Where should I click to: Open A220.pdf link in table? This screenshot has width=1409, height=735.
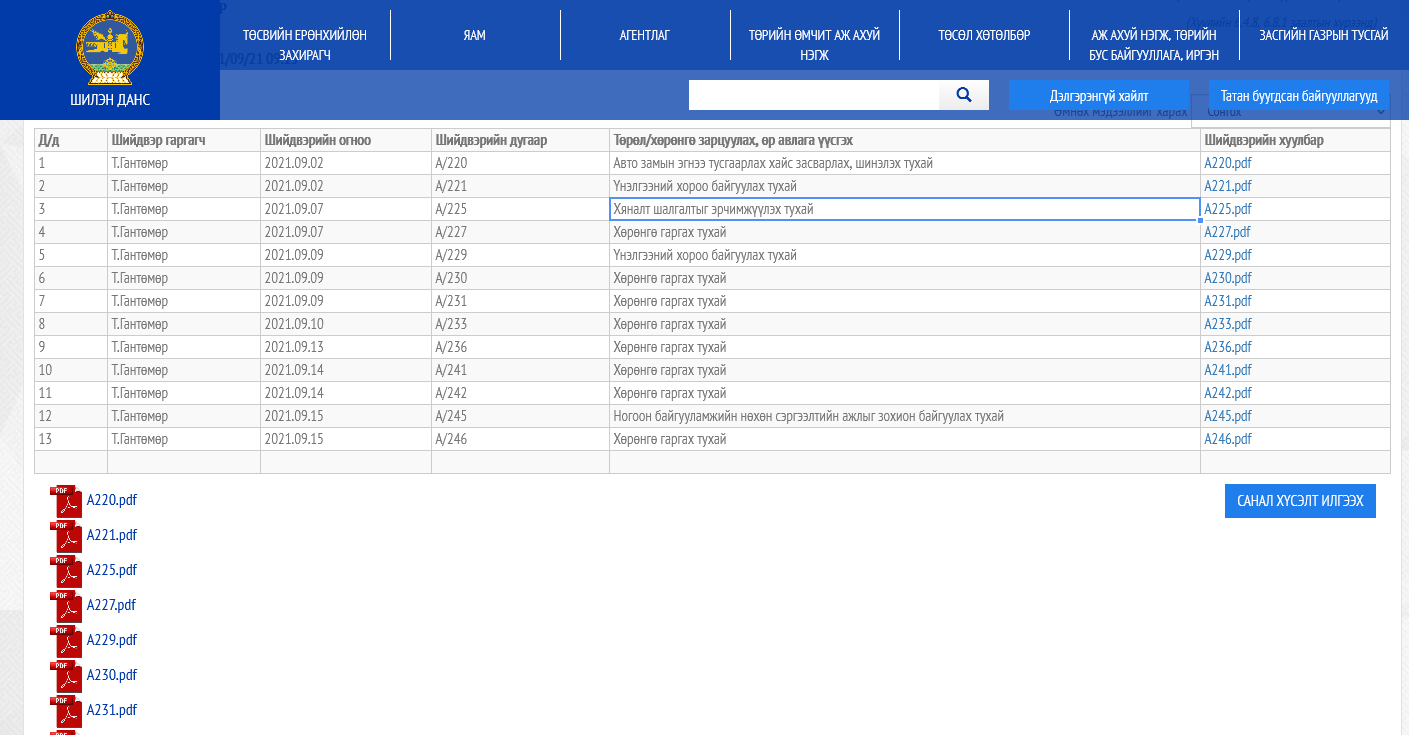click(x=1228, y=163)
